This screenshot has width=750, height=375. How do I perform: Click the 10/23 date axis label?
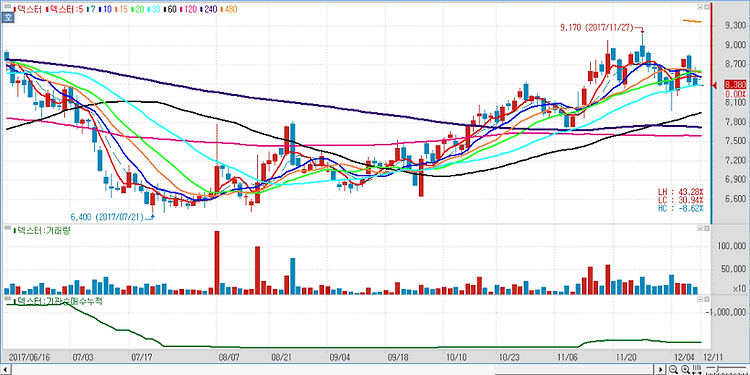[x=508, y=357]
